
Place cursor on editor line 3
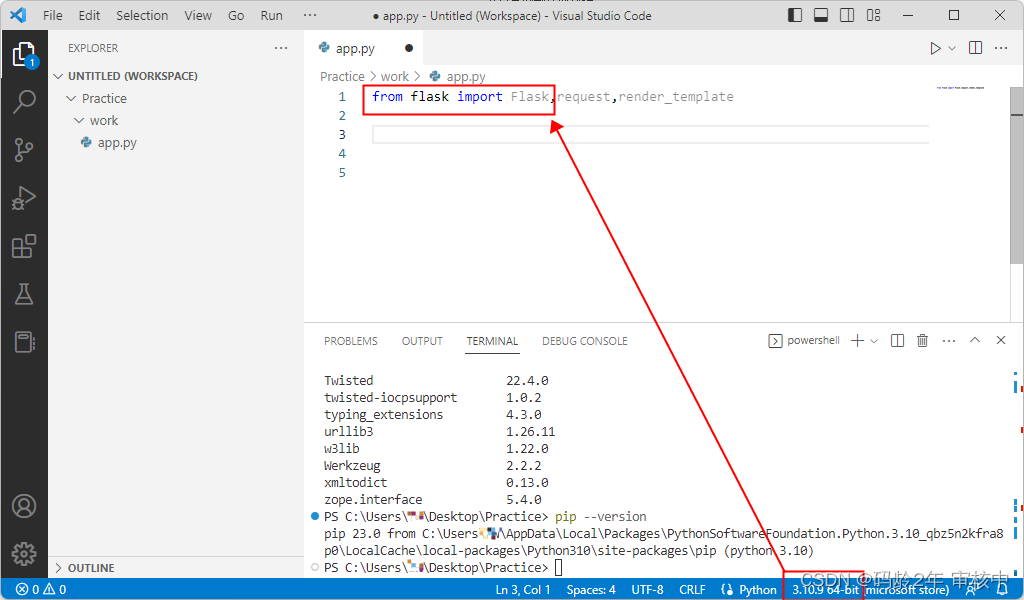650,134
